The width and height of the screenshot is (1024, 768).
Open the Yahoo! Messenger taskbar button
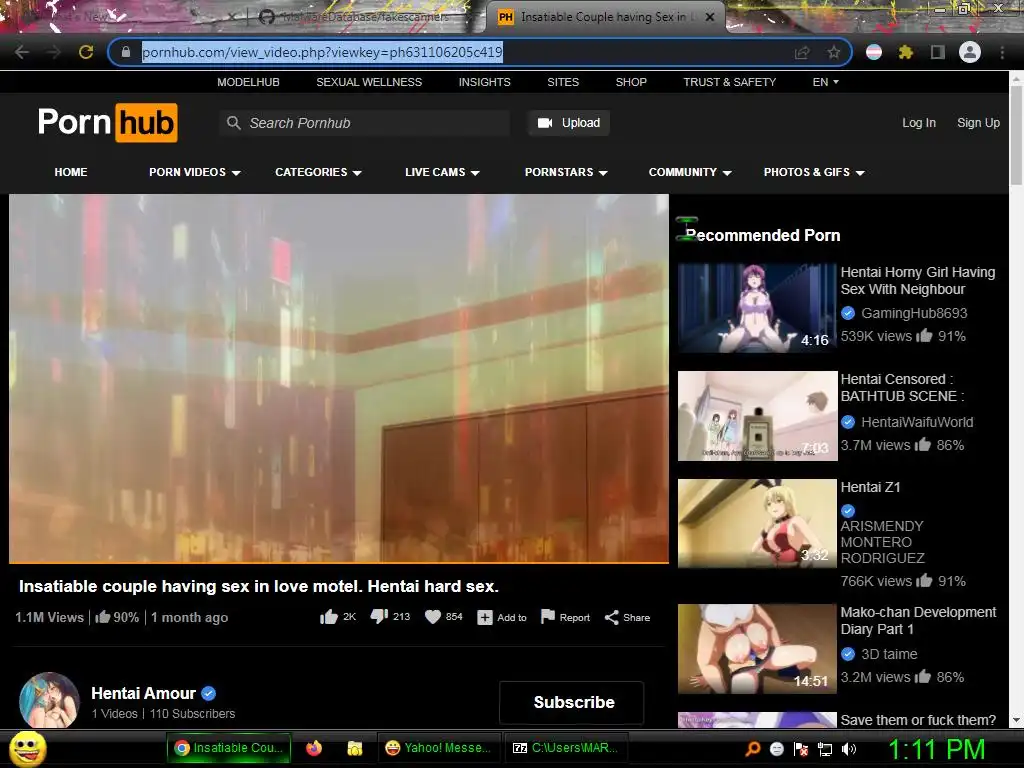pos(439,748)
